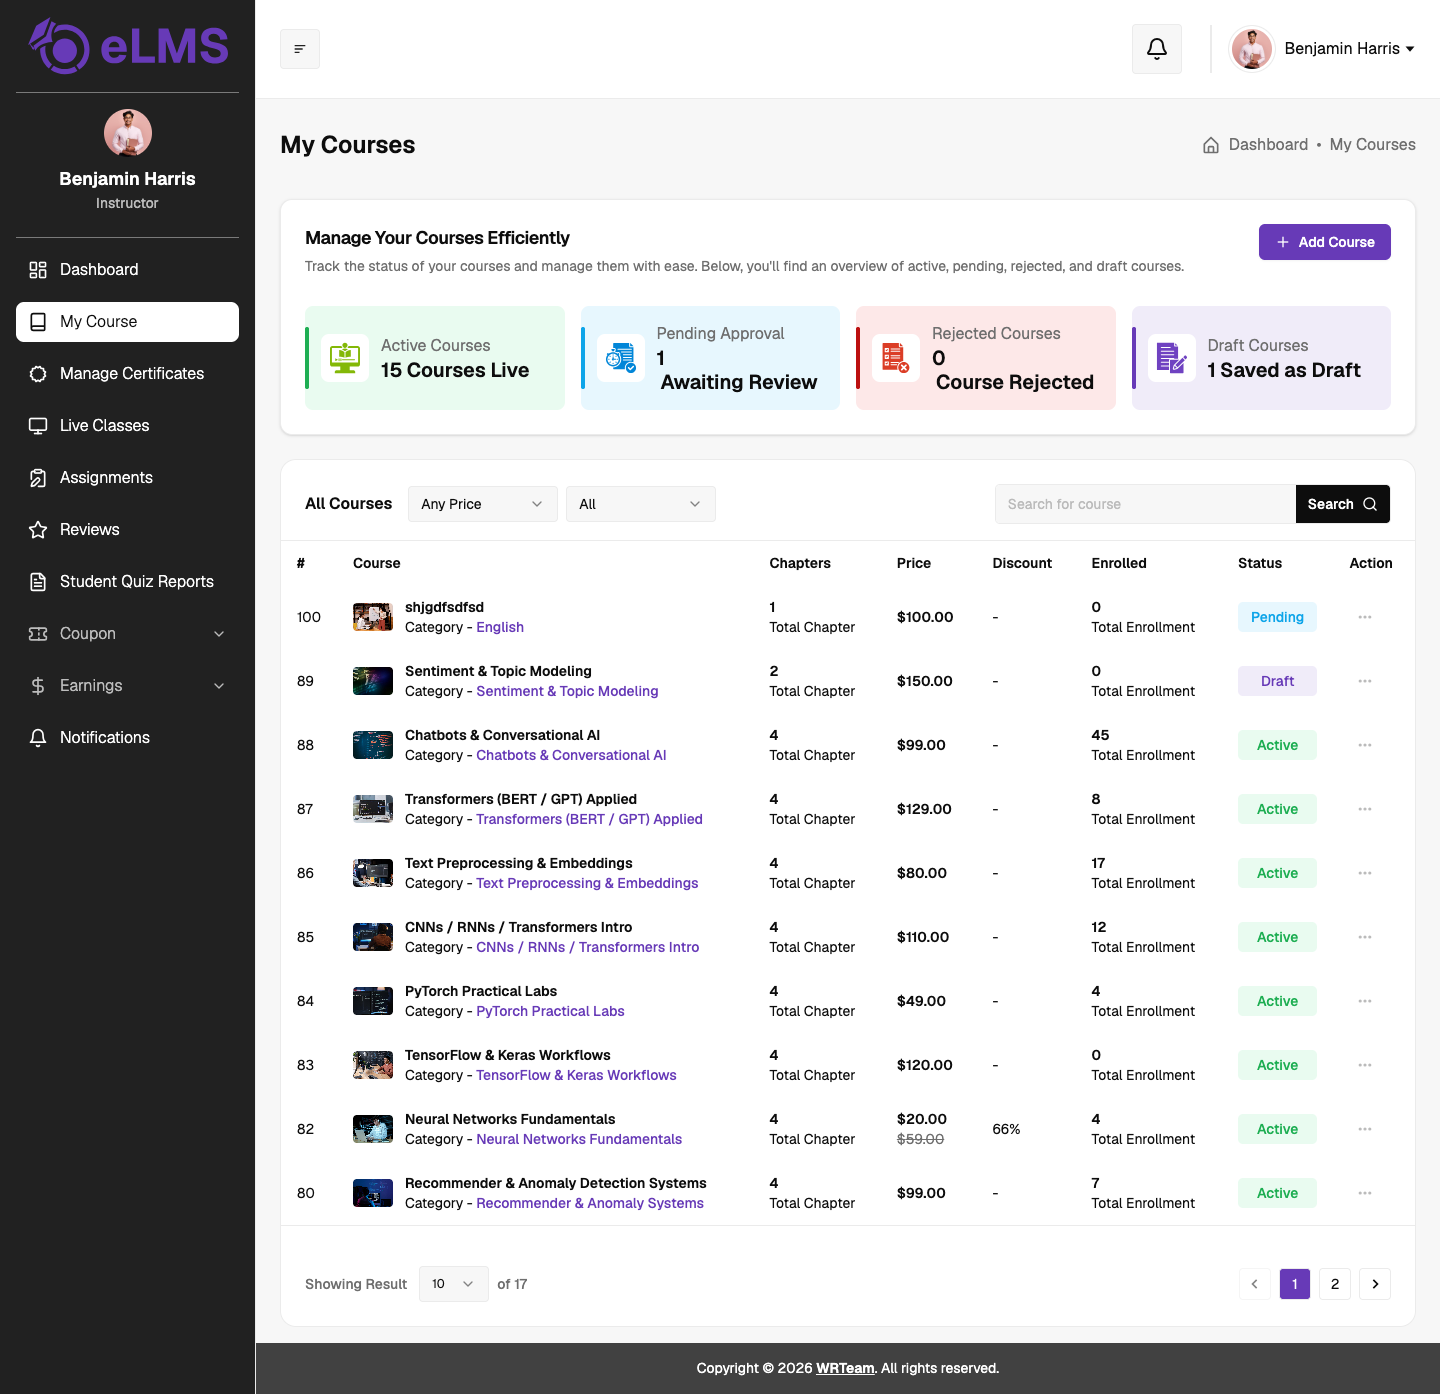Go to Student Quiz Reports
Image resolution: width=1440 pixels, height=1394 pixels.
[x=128, y=582]
